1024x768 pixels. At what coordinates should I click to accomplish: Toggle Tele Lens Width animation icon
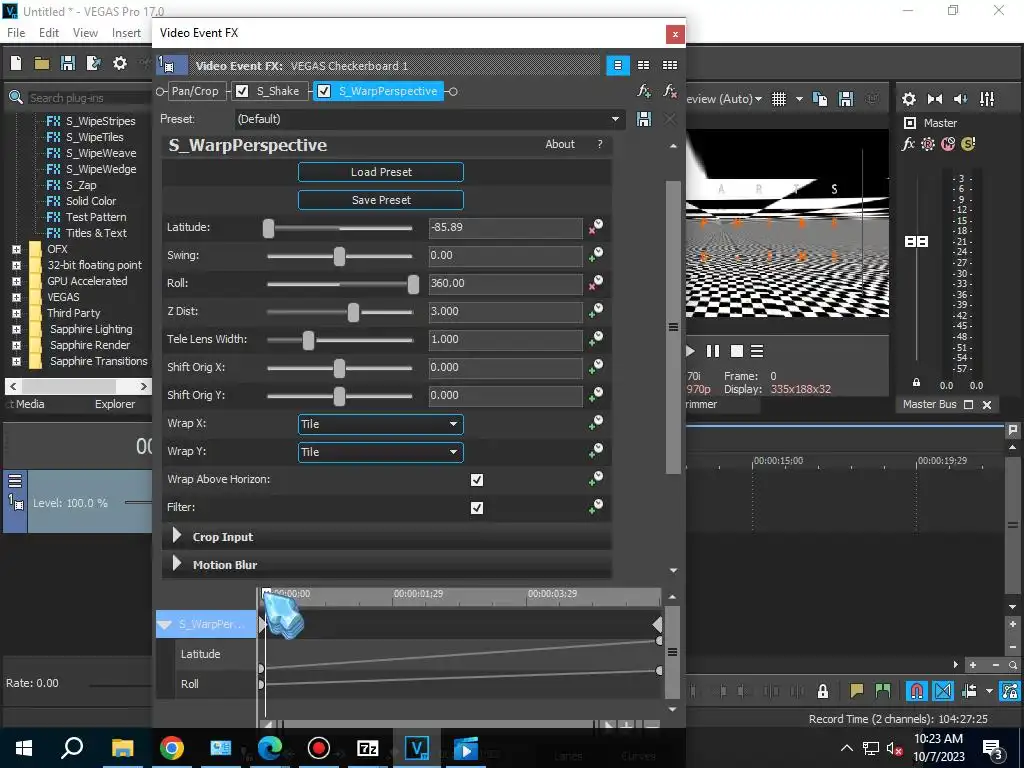click(596, 339)
